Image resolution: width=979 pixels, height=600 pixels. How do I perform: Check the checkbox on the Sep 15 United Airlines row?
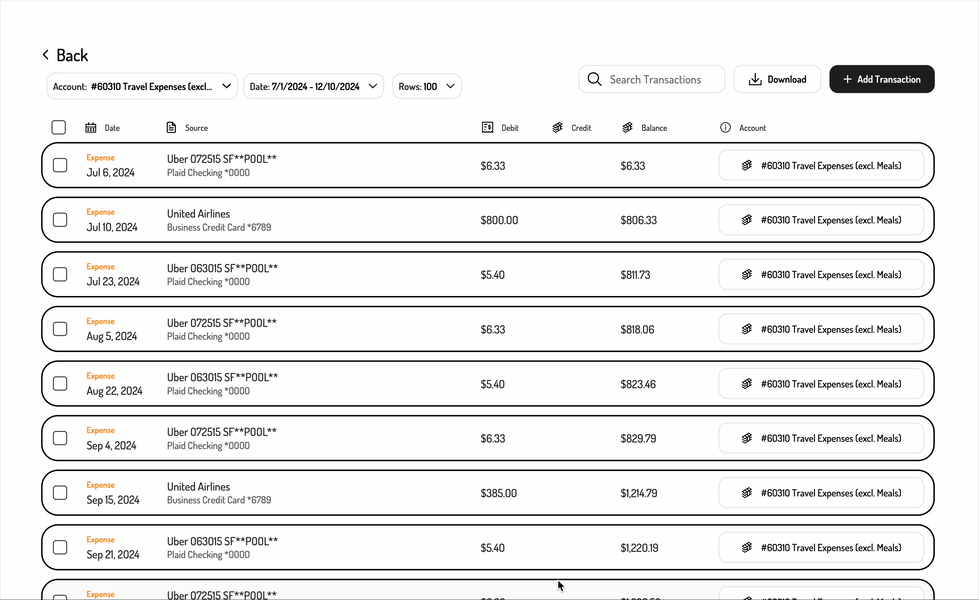tap(59, 492)
